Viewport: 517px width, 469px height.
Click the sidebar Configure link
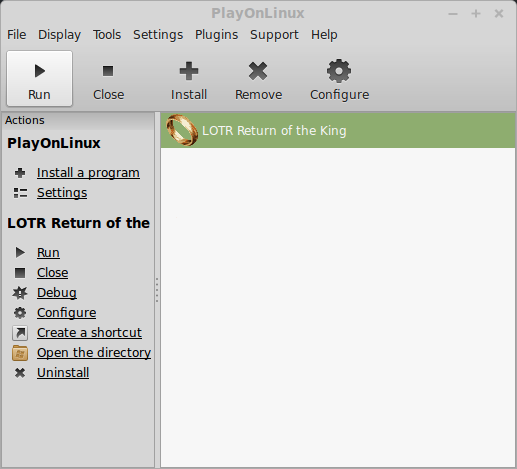[67, 313]
